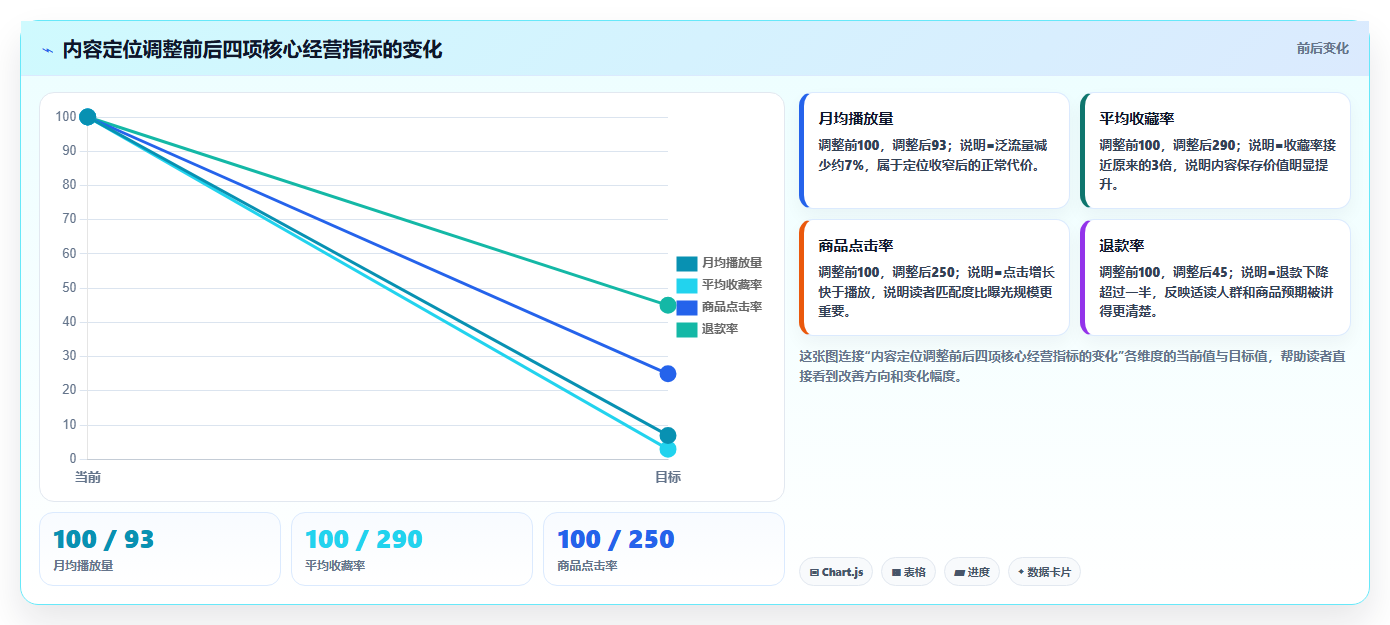
Task: Click the lightning icon beside the title
Action: (x=47, y=50)
